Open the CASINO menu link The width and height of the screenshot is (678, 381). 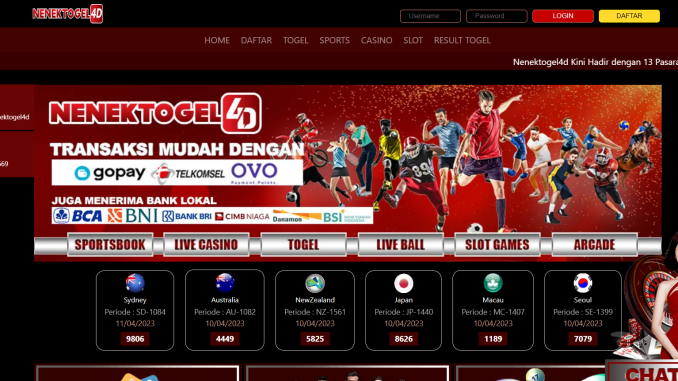coord(376,40)
